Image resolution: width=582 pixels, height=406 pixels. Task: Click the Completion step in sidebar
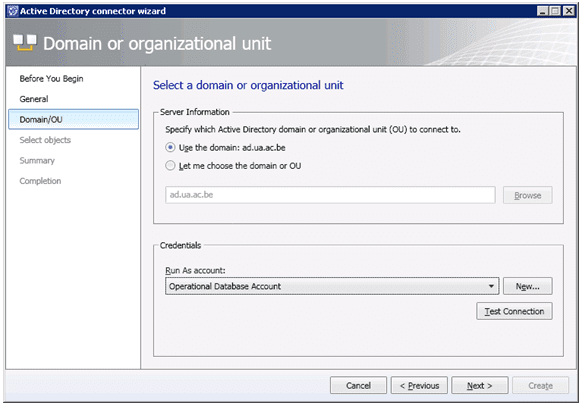coord(40,181)
